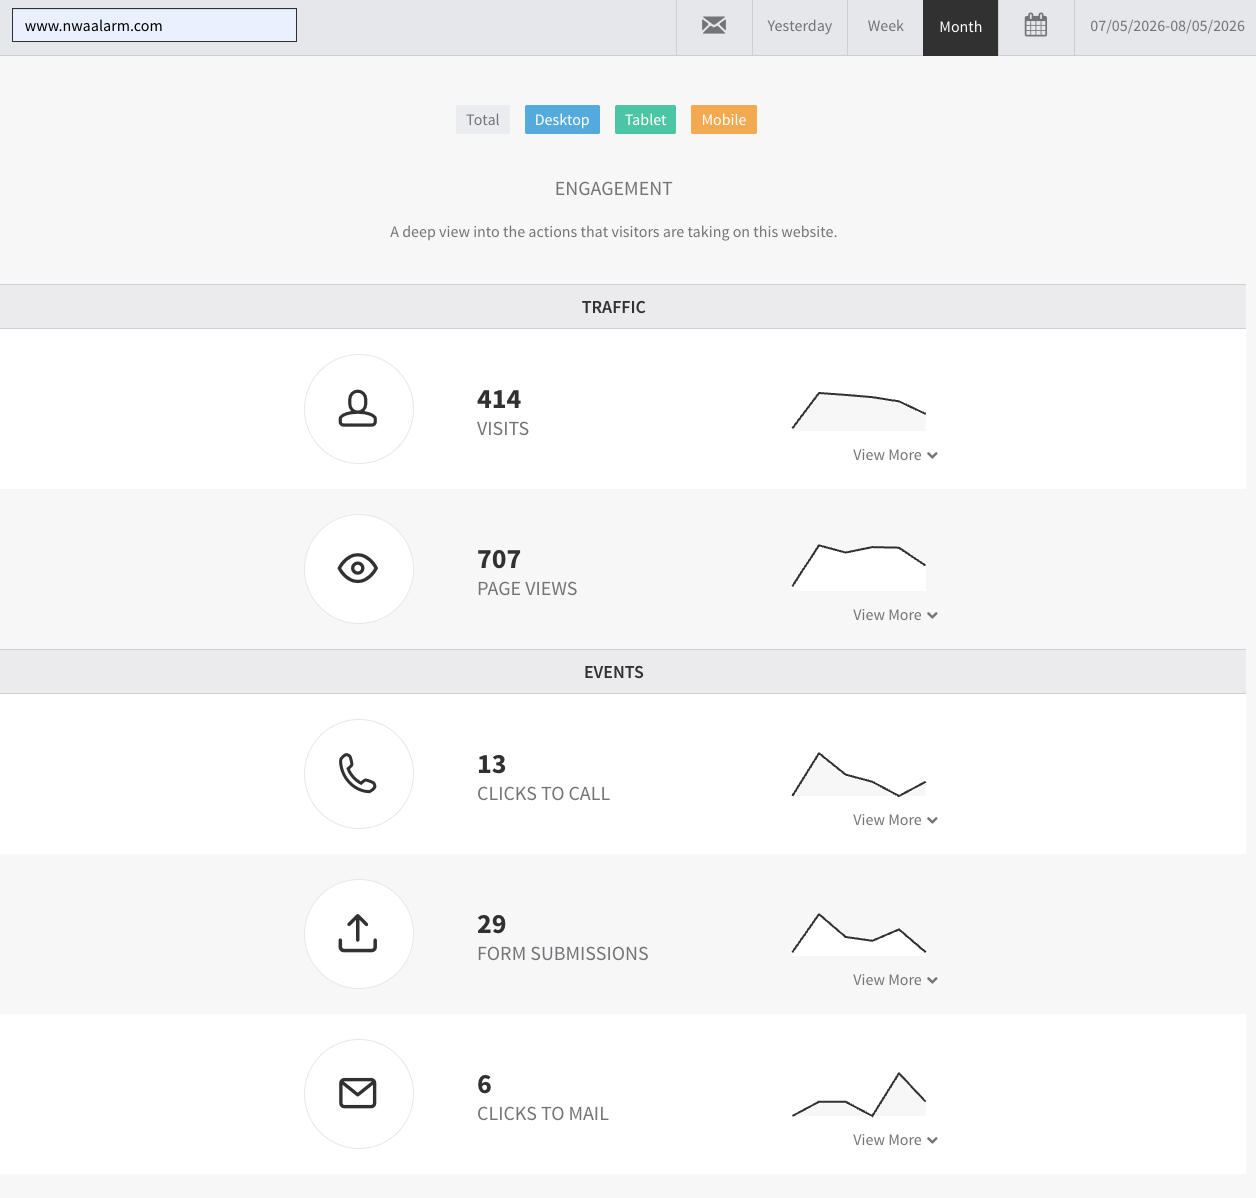The image size is (1256, 1198).
Task: Click the TRAFFIC section header
Action: (x=623, y=307)
